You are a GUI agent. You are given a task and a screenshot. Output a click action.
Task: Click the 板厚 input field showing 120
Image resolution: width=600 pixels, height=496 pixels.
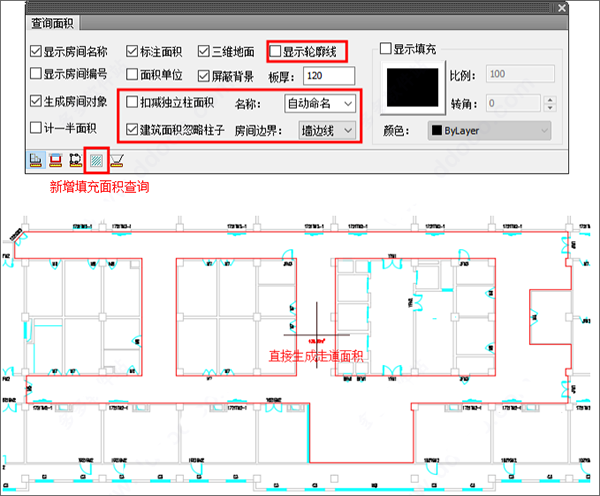tap(329, 76)
